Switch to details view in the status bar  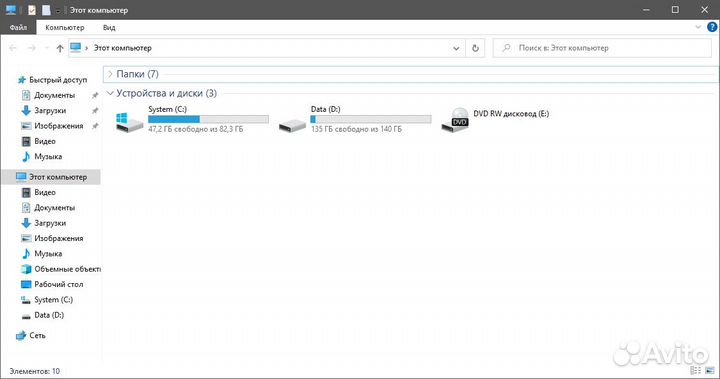(x=695, y=370)
